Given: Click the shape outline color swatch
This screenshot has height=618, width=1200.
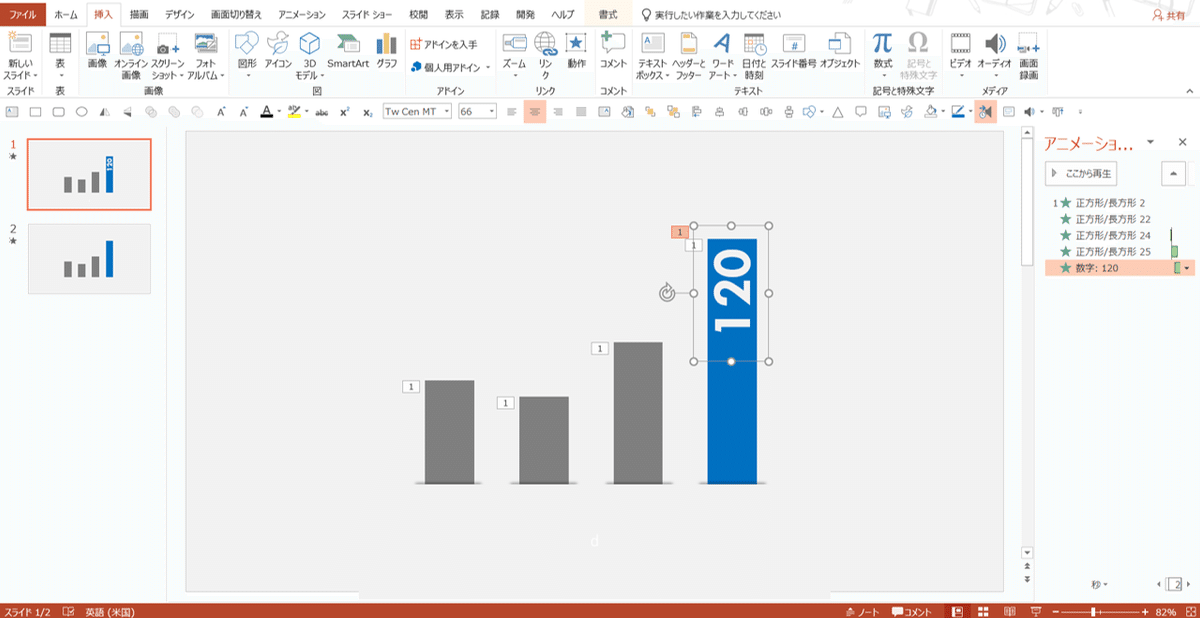Looking at the screenshot, I should pos(958,112).
